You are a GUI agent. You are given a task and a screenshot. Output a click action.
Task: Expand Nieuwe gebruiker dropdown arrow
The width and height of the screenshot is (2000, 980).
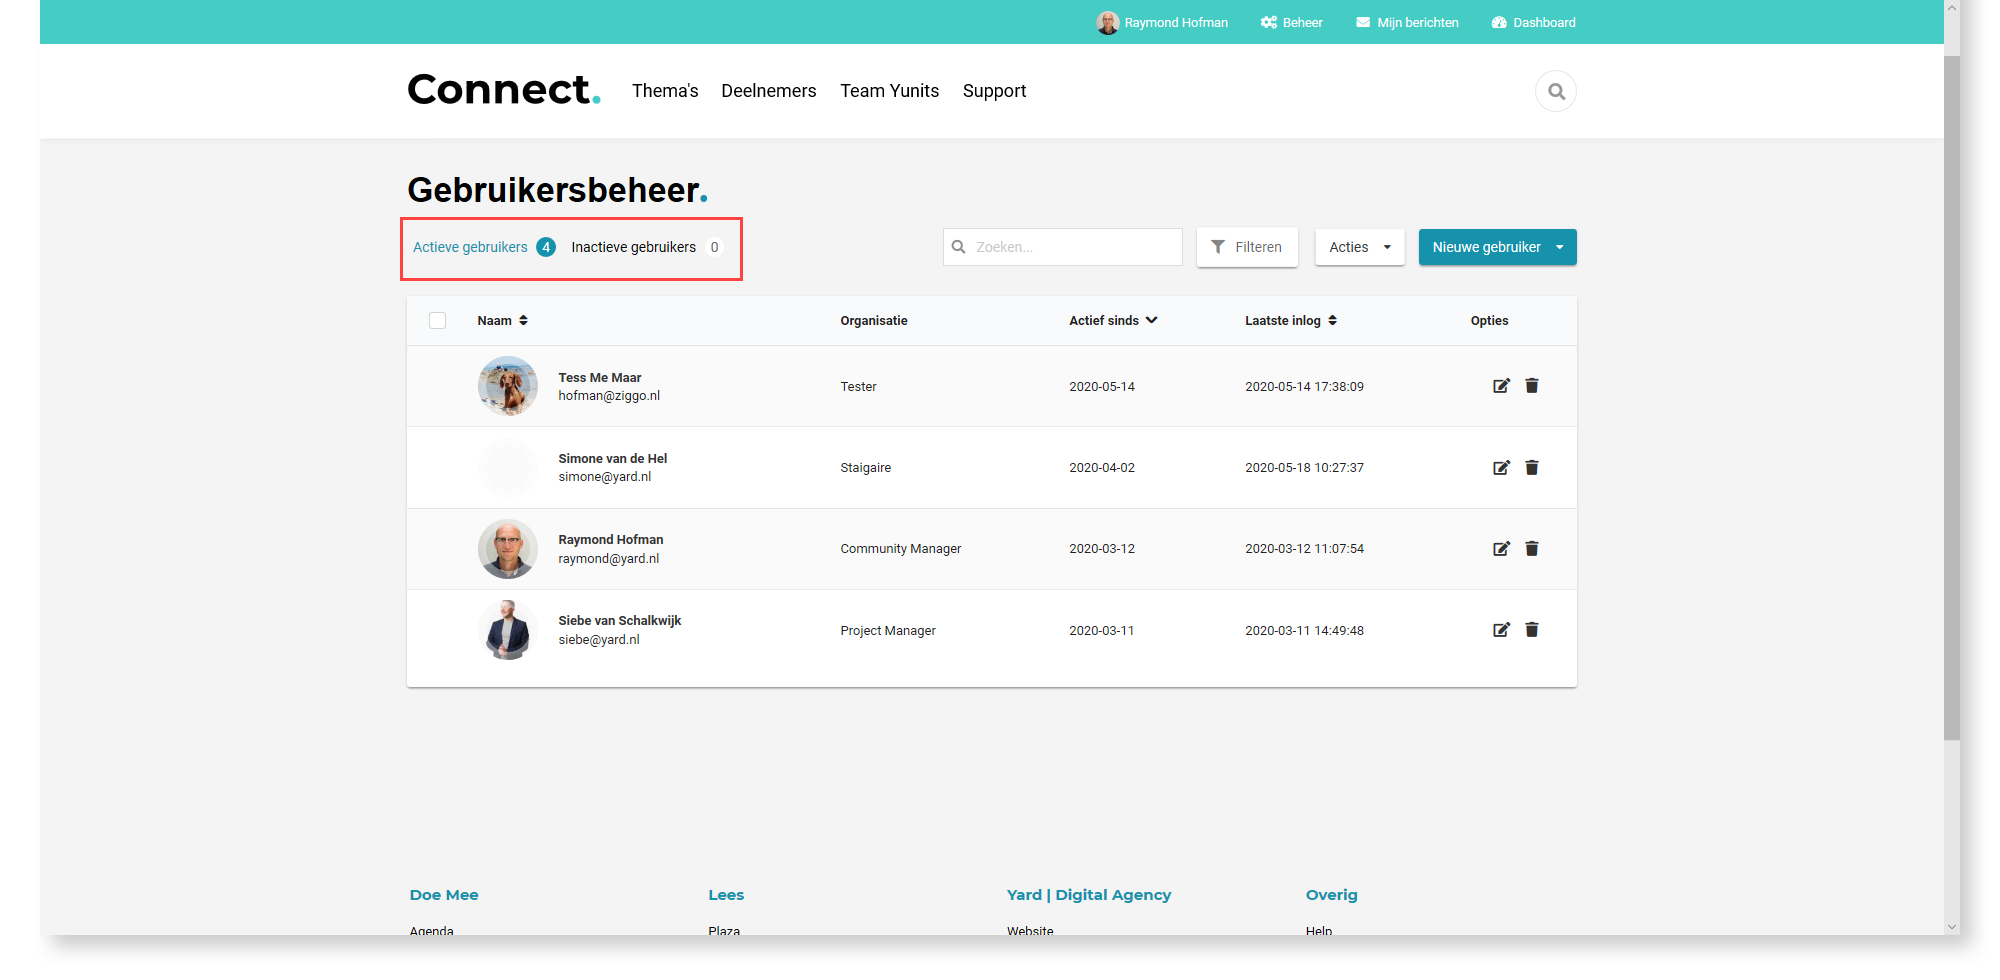pyautogui.click(x=1560, y=247)
